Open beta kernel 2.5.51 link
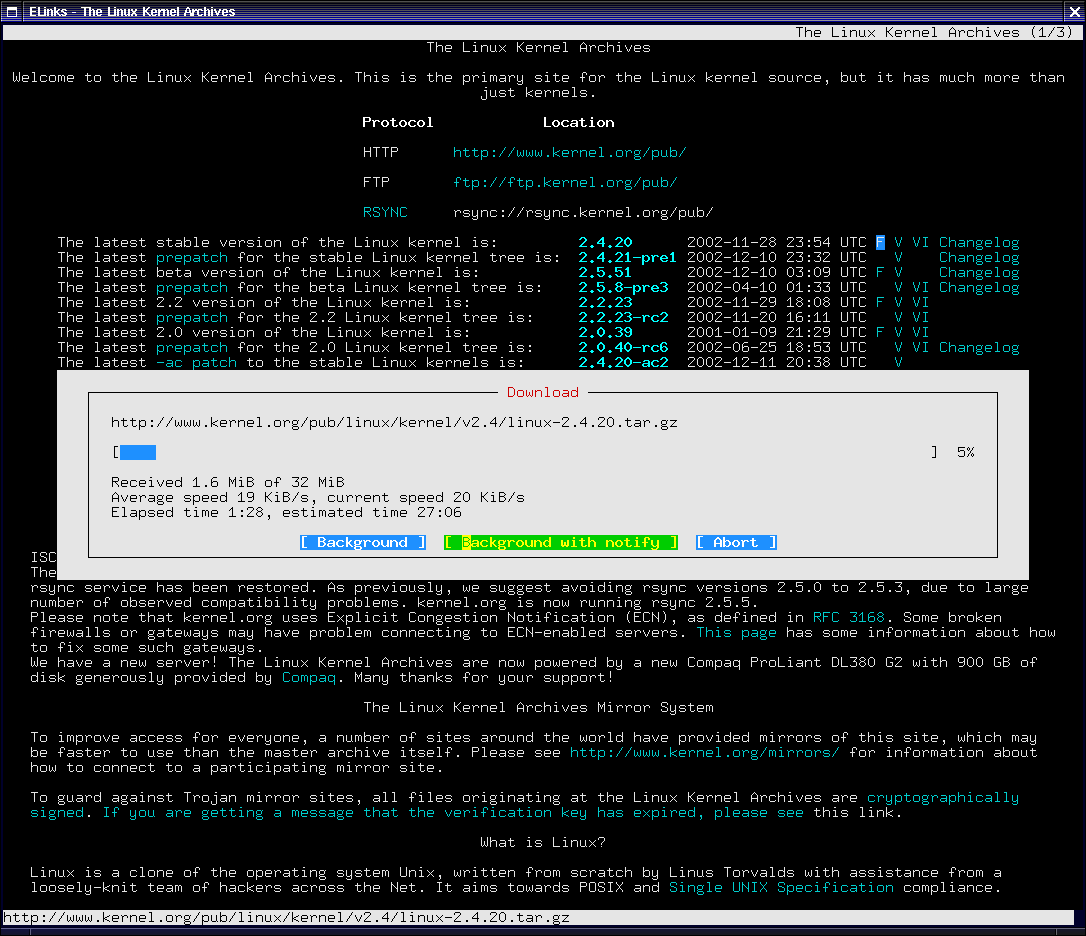The height and width of the screenshot is (936, 1086). (x=605, y=272)
